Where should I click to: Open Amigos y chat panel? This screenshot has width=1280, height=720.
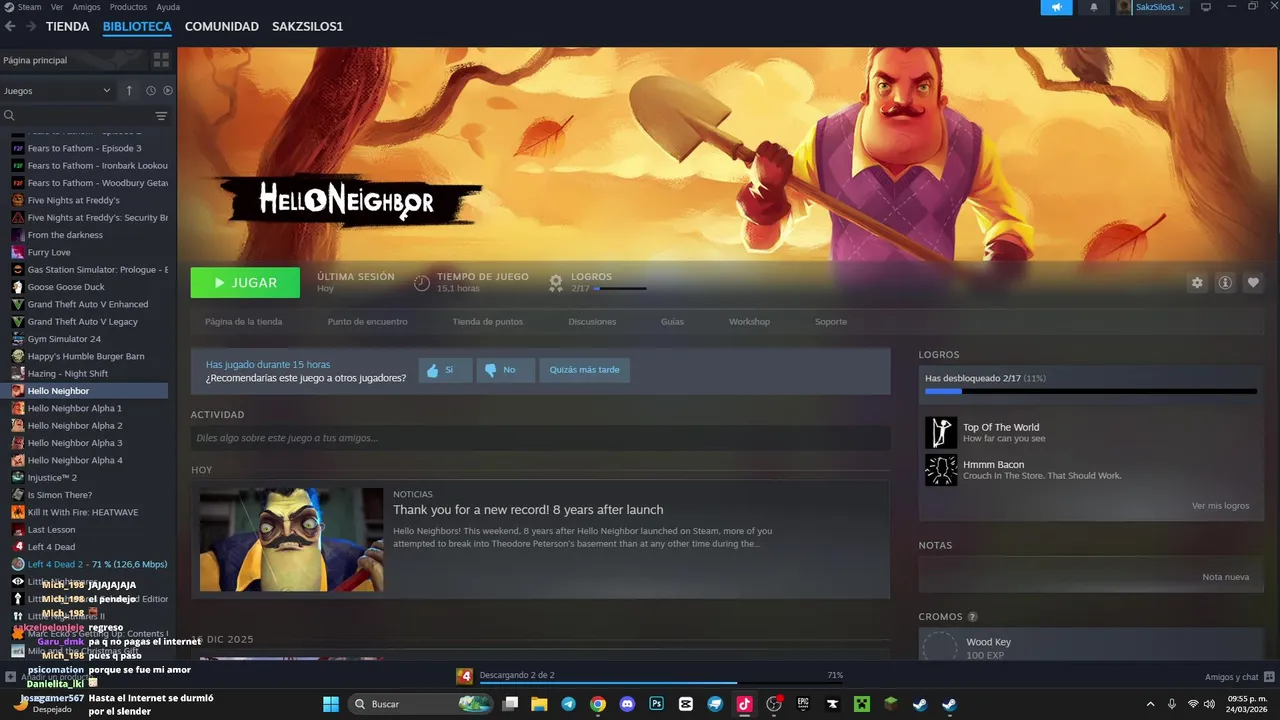(x=1238, y=677)
